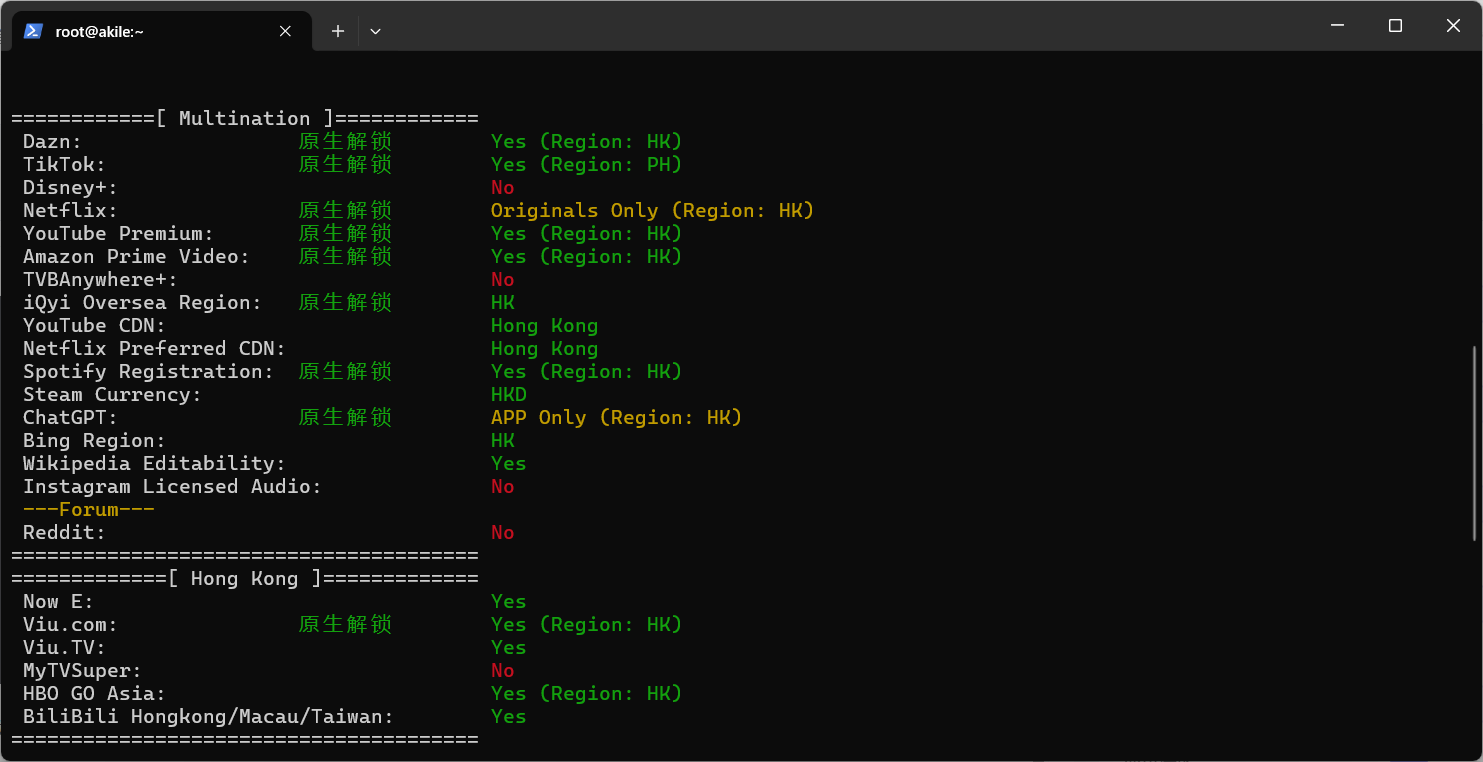Click the 'ChatGPT:' label
This screenshot has height=762, width=1483.
[70, 417]
